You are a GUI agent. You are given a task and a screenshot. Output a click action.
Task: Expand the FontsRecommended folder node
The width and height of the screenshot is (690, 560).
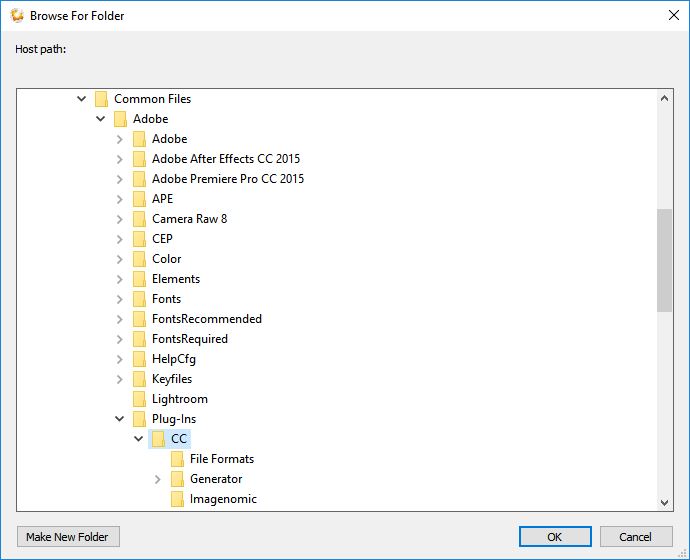120,319
